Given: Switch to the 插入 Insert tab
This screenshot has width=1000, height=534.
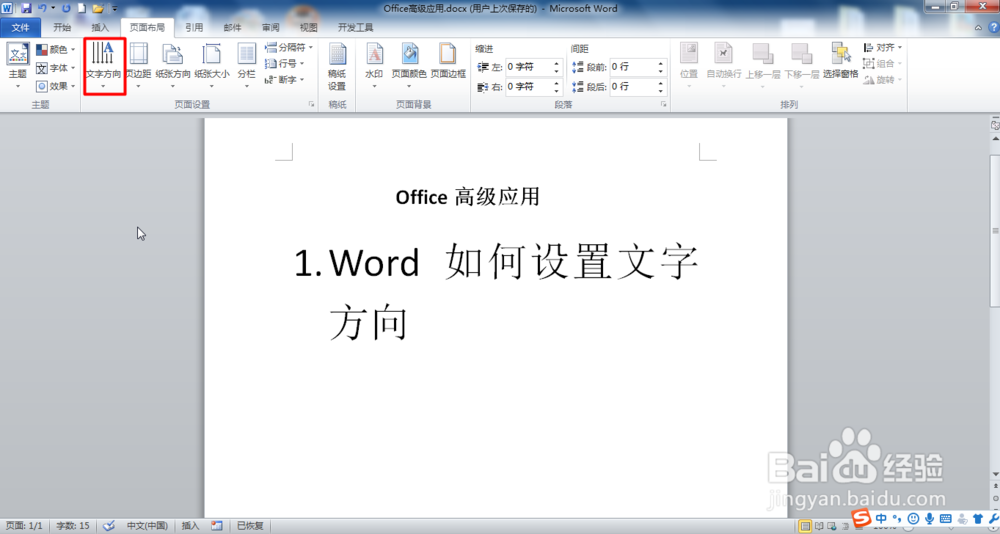Looking at the screenshot, I should (x=100, y=27).
